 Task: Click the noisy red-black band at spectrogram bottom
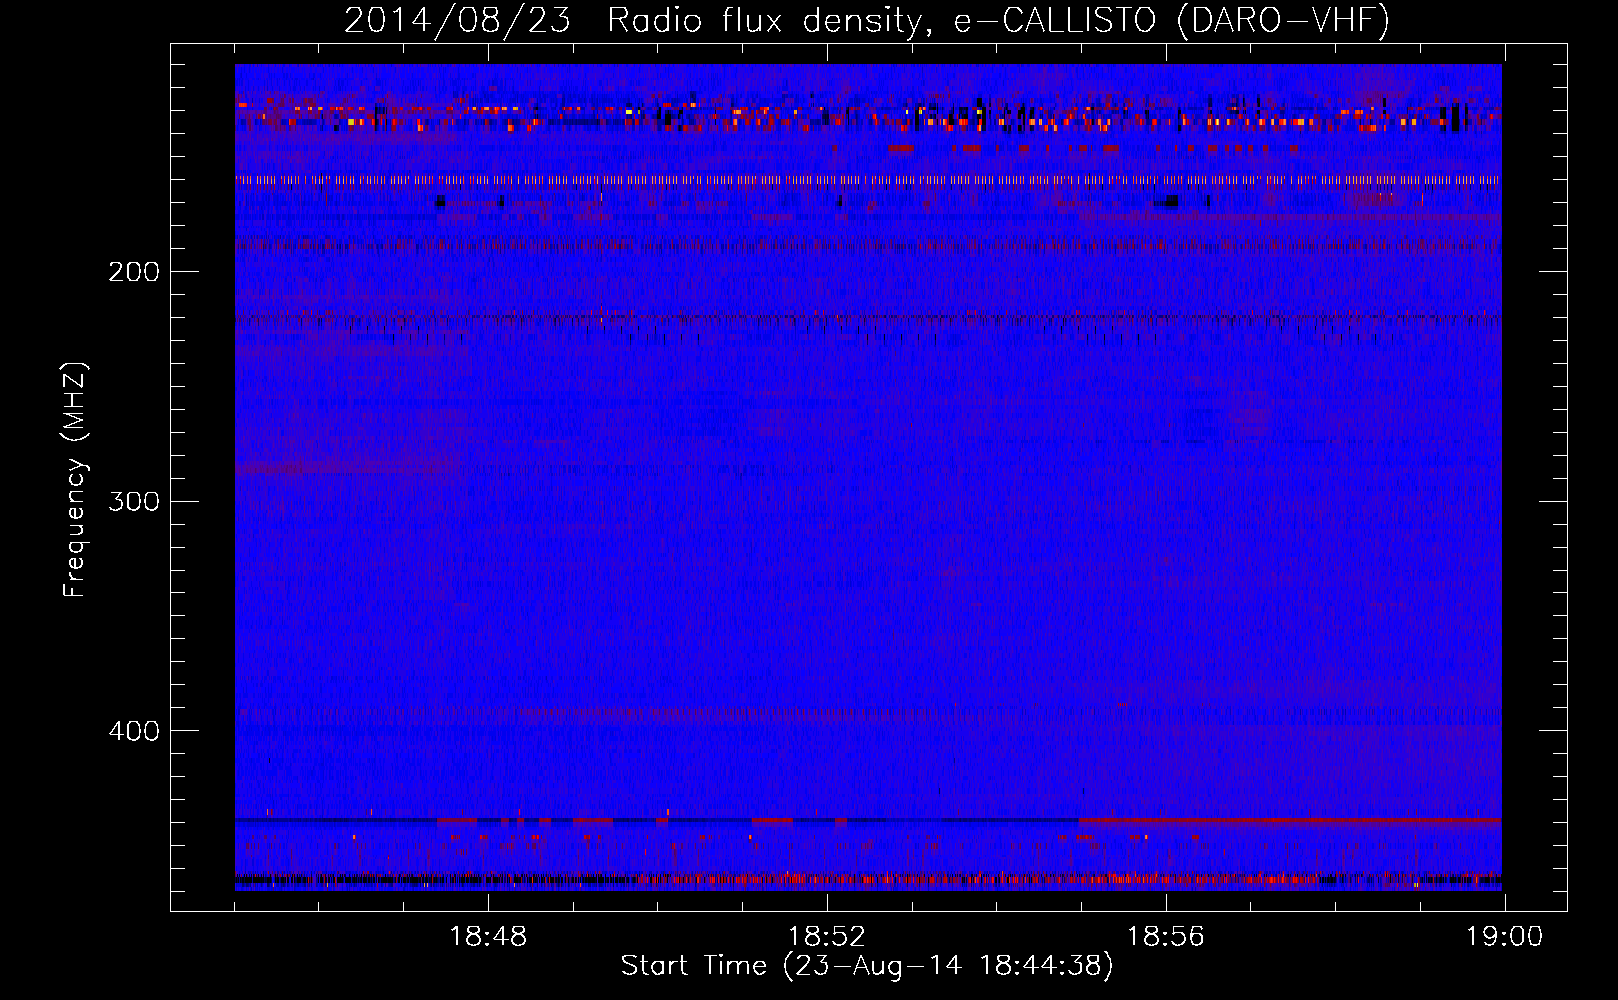click(868, 880)
